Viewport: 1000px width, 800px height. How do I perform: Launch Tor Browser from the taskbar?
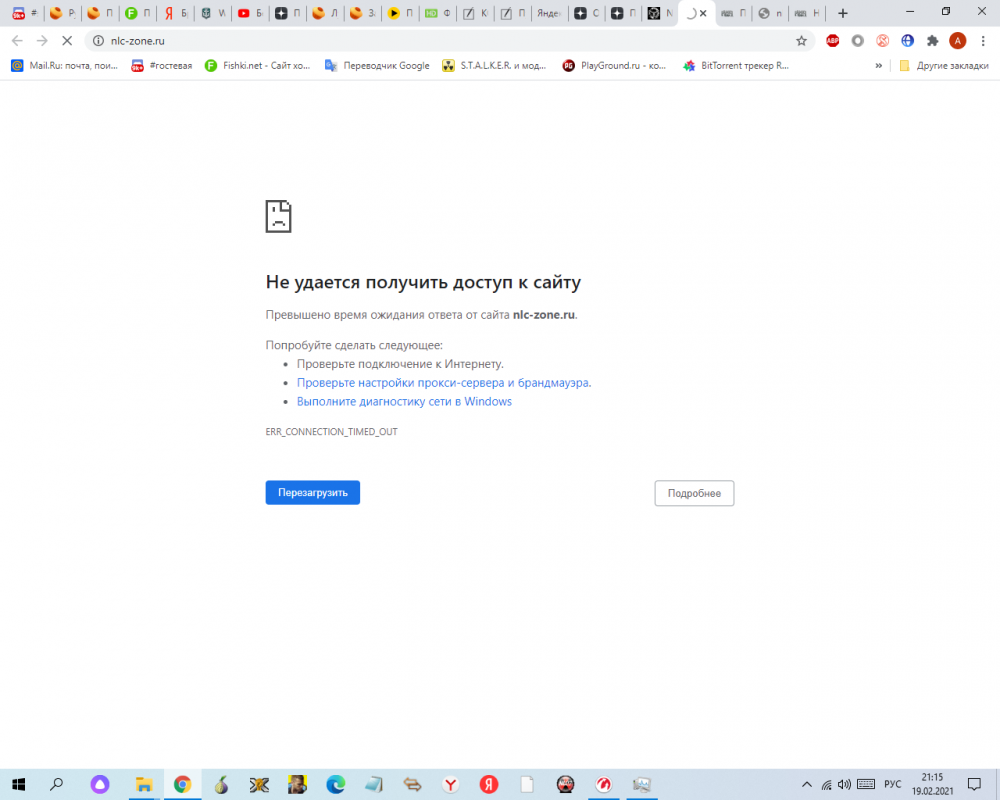click(x=220, y=784)
